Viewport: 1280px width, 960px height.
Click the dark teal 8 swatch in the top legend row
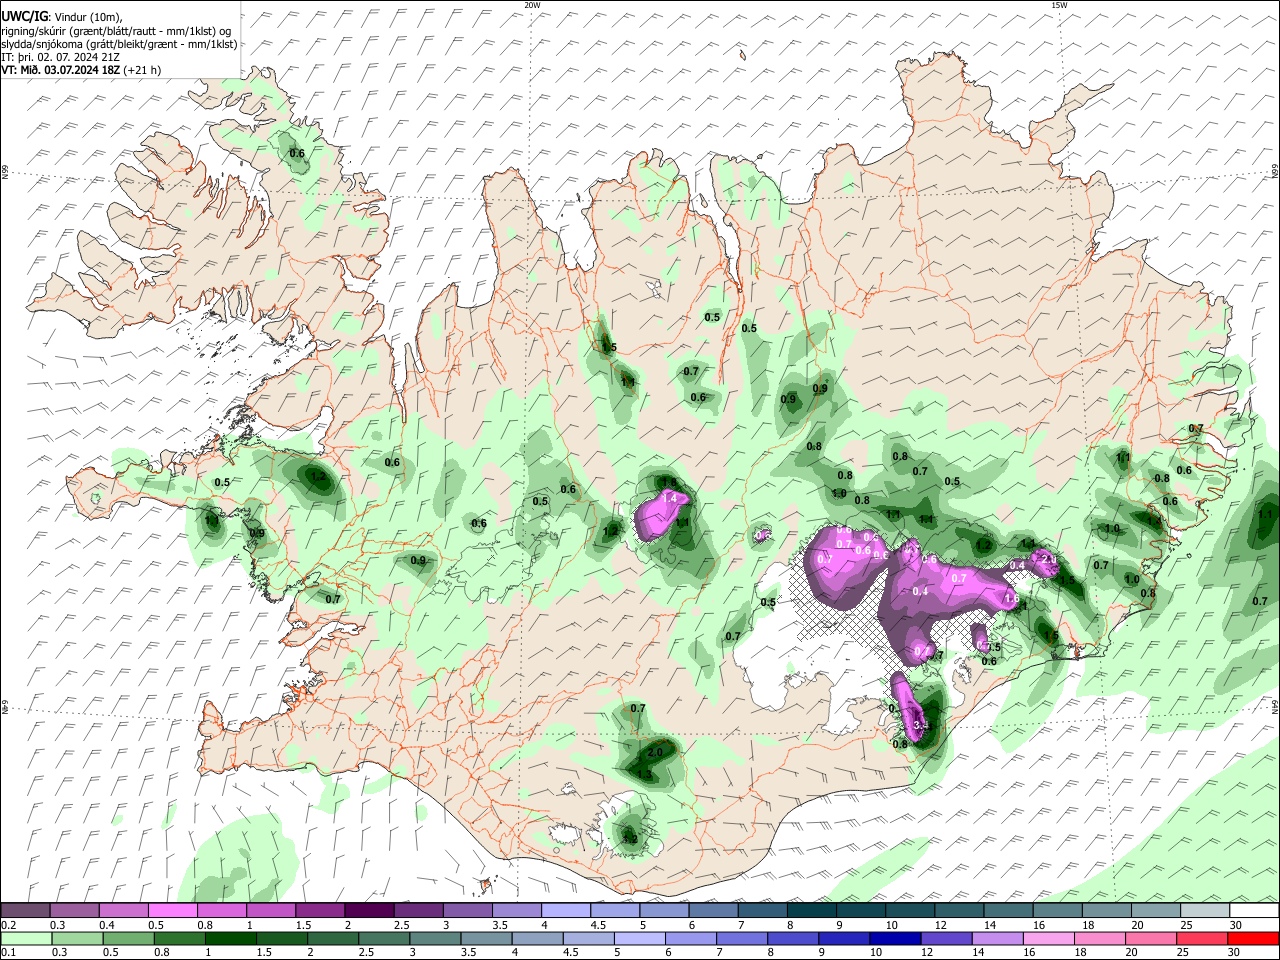coord(811,911)
